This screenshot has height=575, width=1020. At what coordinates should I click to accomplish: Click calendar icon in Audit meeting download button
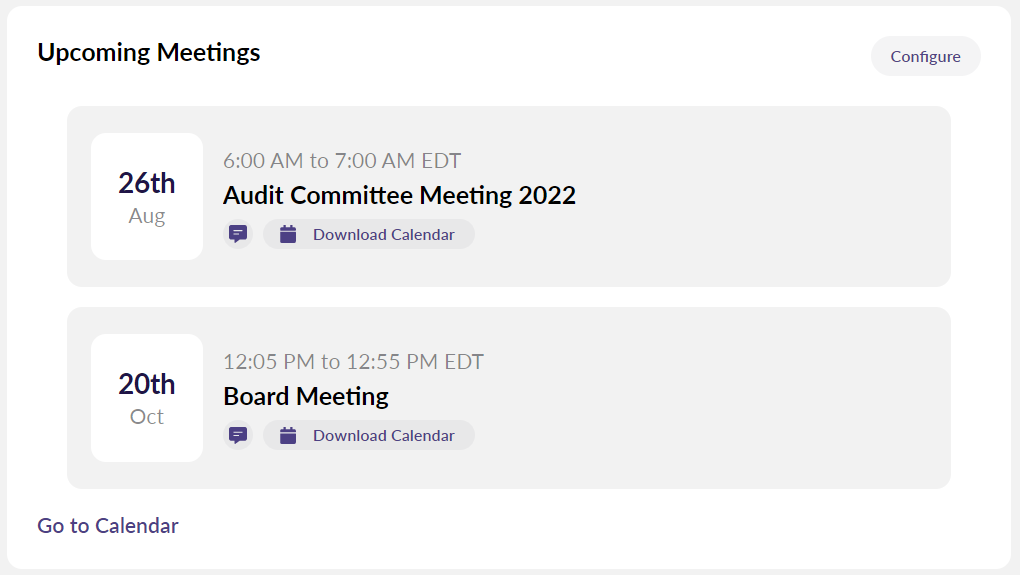pyautogui.click(x=288, y=235)
